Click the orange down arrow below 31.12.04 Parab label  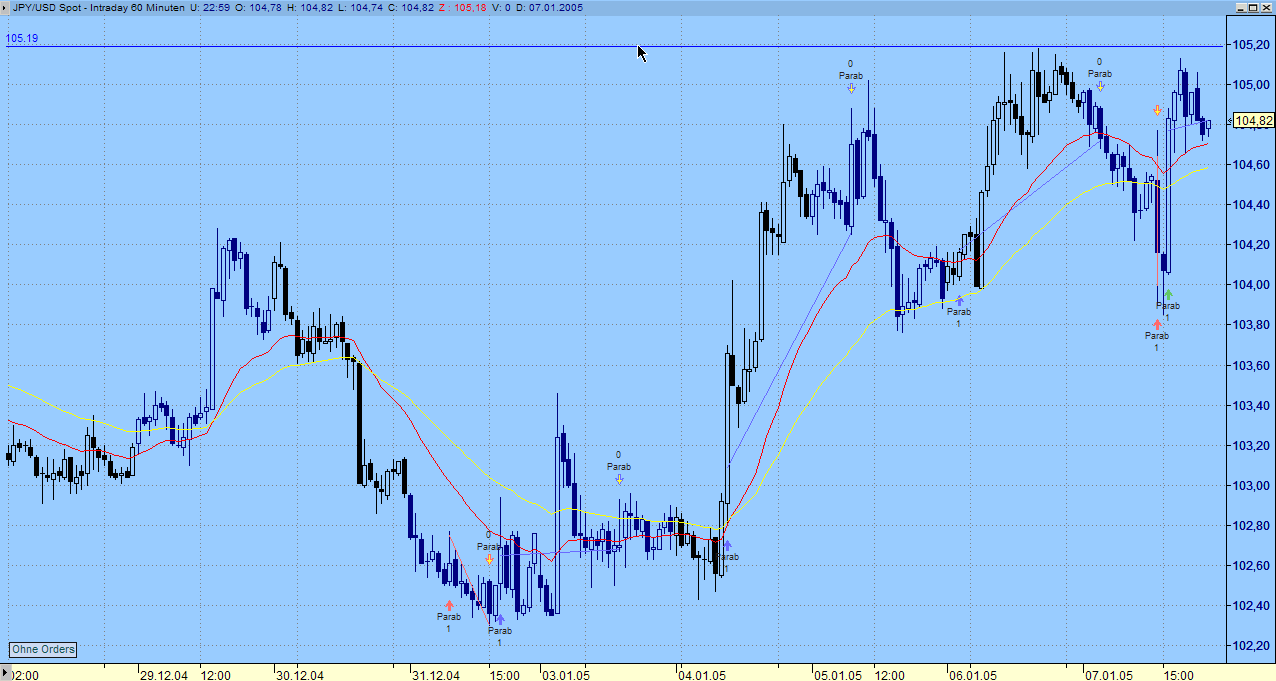(489, 559)
